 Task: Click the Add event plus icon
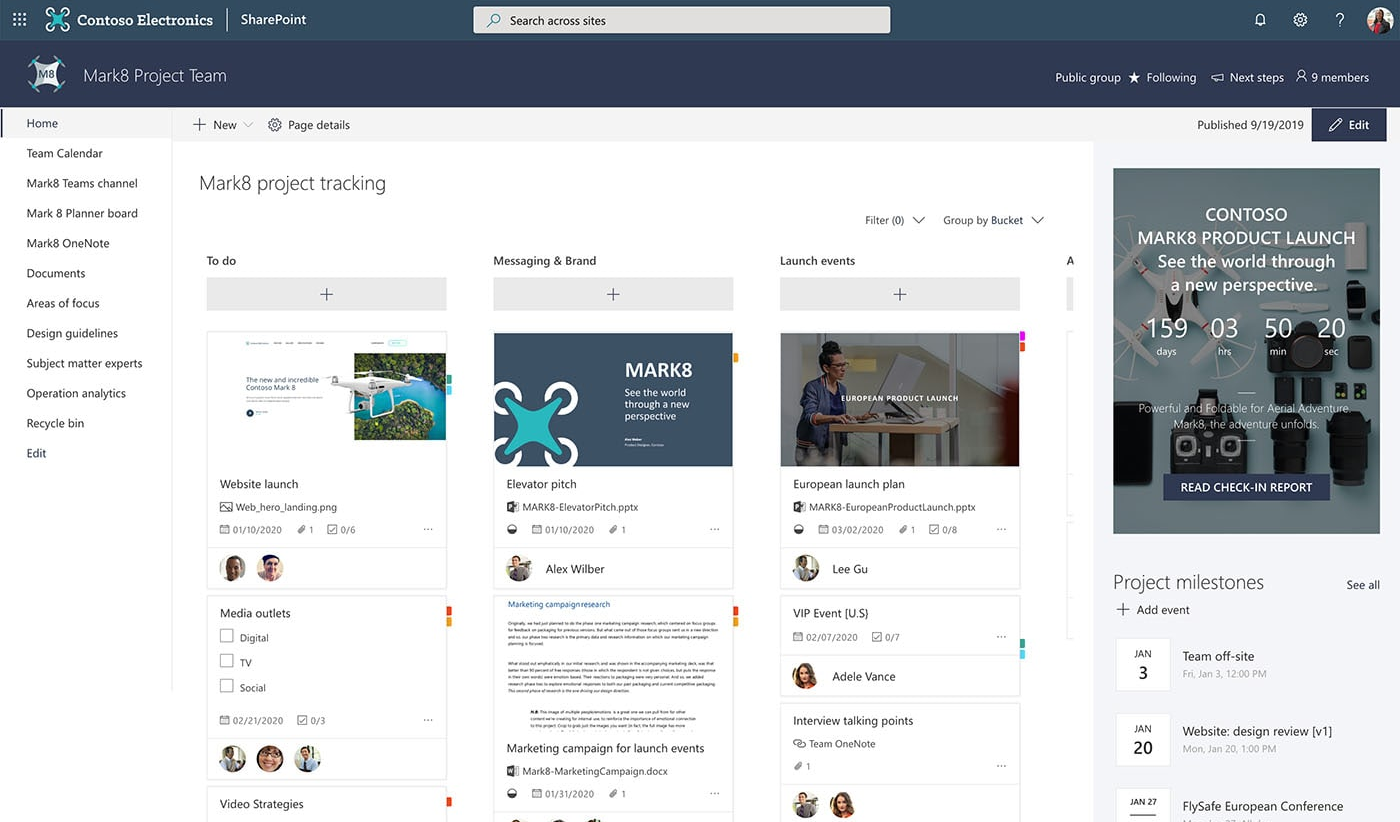coord(1123,609)
